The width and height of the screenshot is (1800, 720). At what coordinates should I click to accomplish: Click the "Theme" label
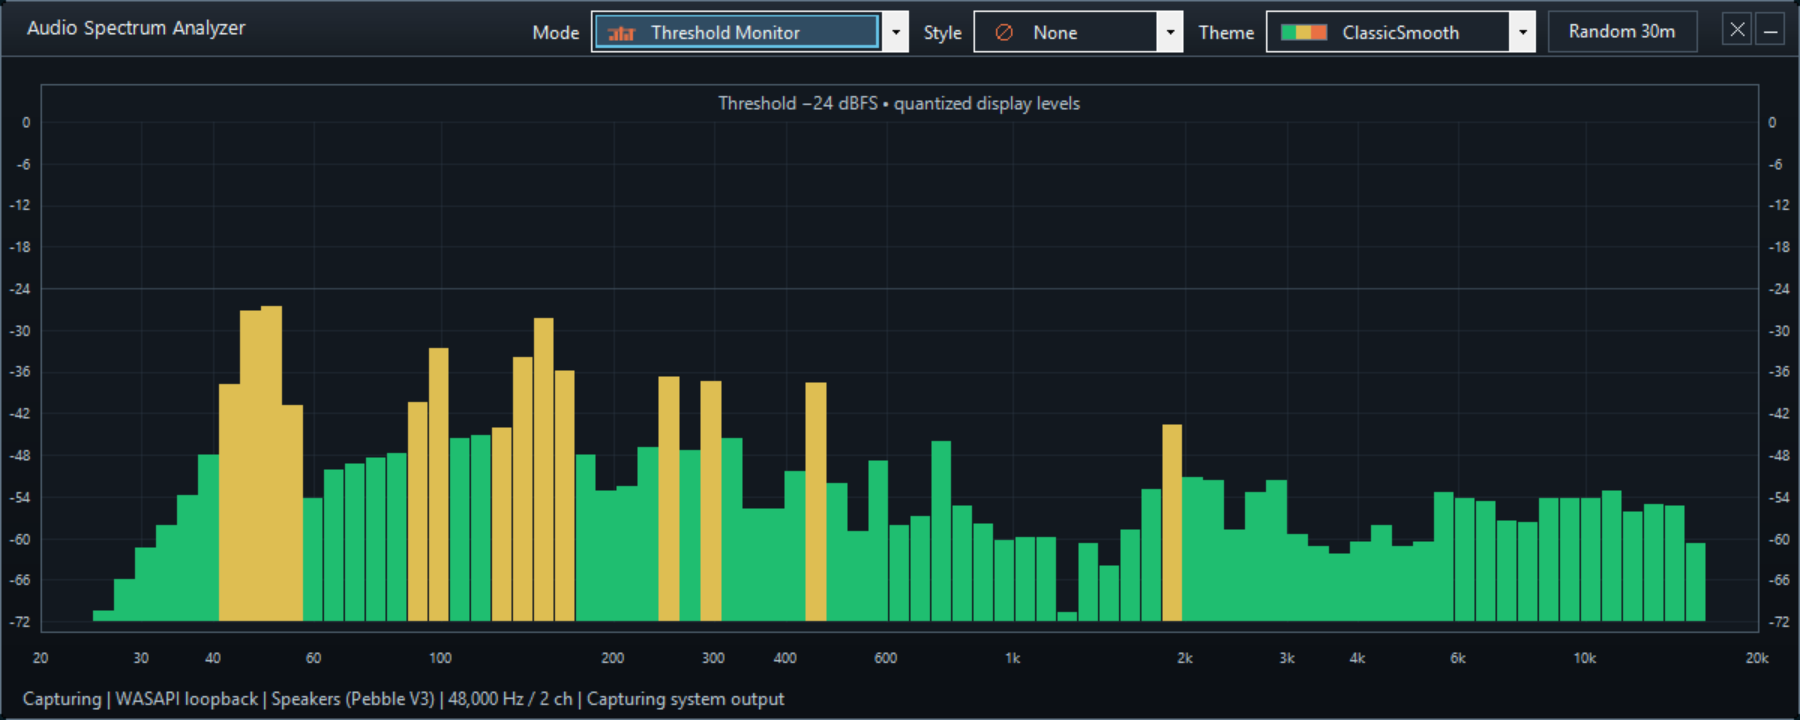pyautogui.click(x=1226, y=33)
